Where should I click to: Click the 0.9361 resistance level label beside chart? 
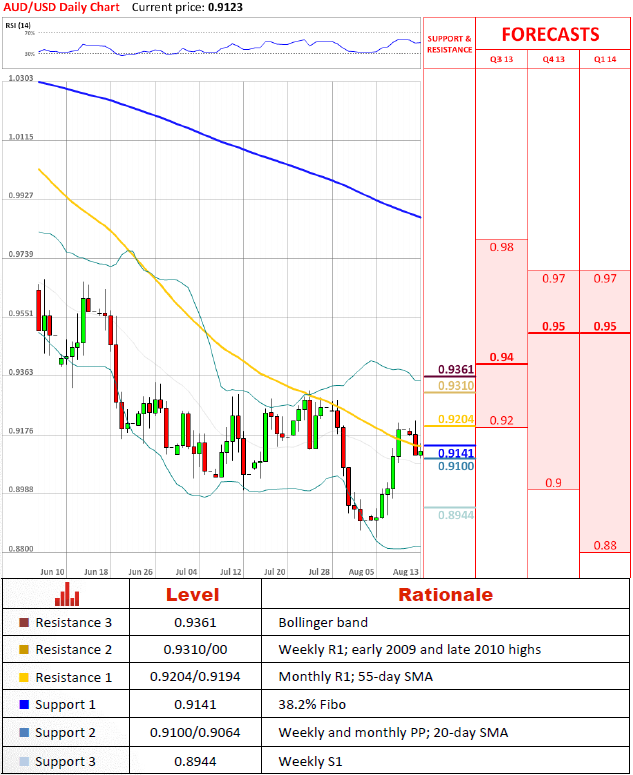[x=456, y=370]
